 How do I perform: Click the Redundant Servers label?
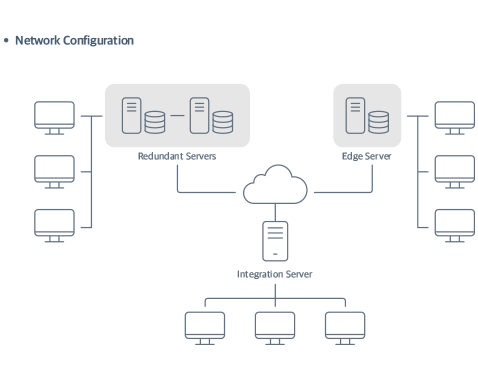point(177,156)
